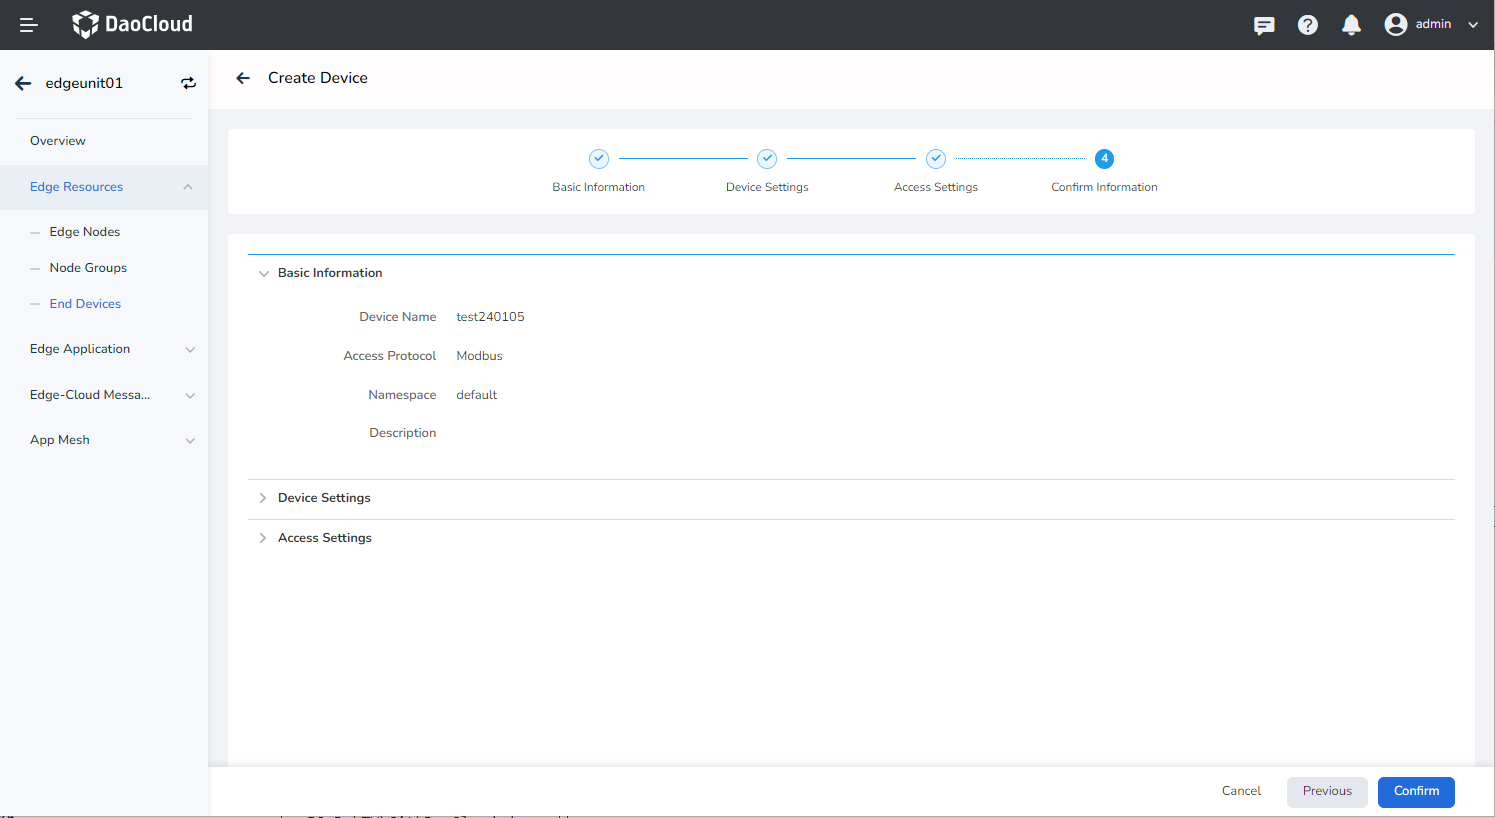This screenshot has height=818, width=1495.
Task: Click the Cancel link
Action: point(1241,791)
